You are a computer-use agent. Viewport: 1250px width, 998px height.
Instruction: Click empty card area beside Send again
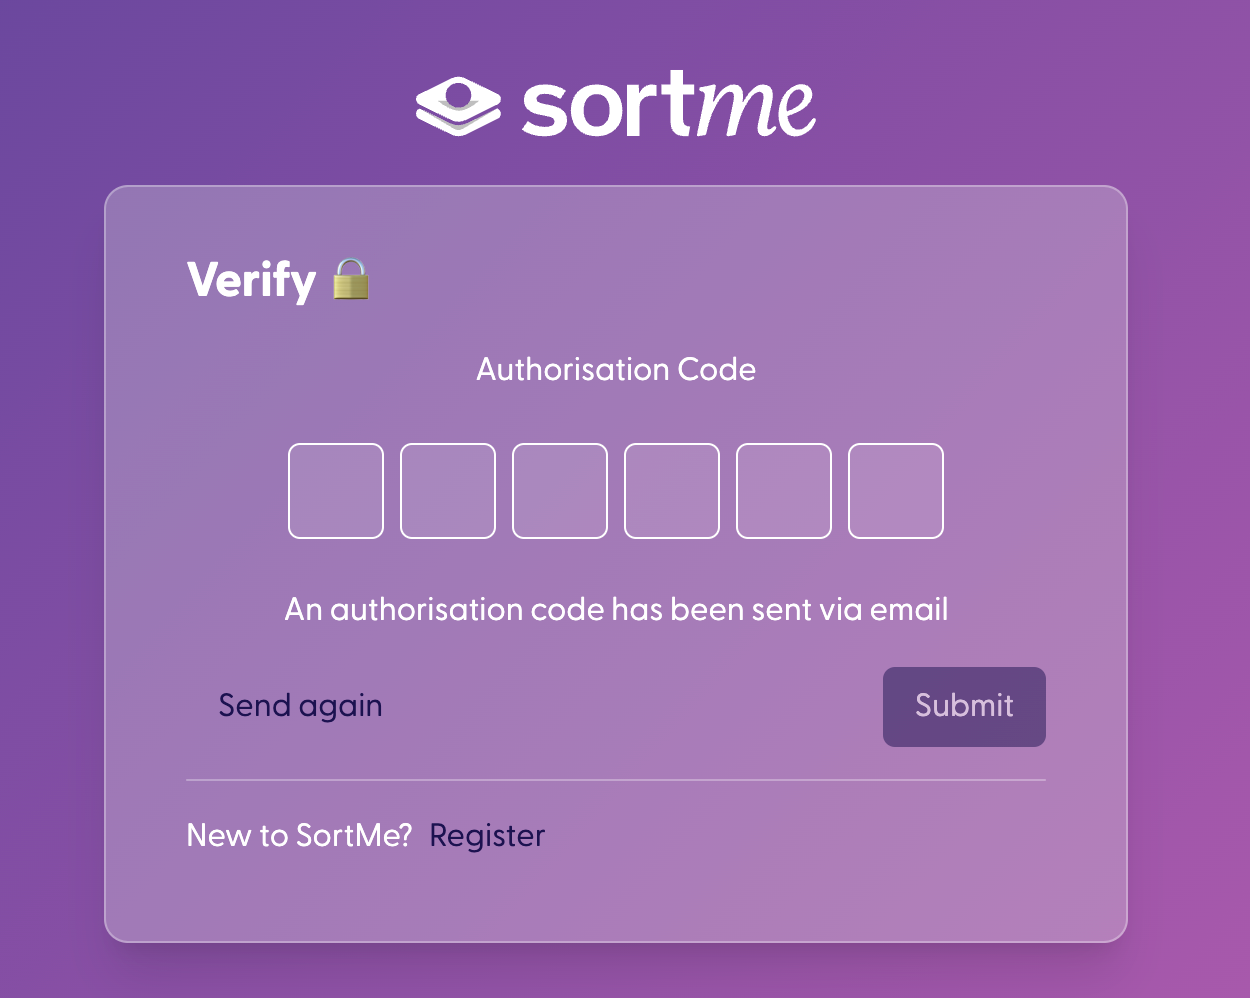coord(630,706)
